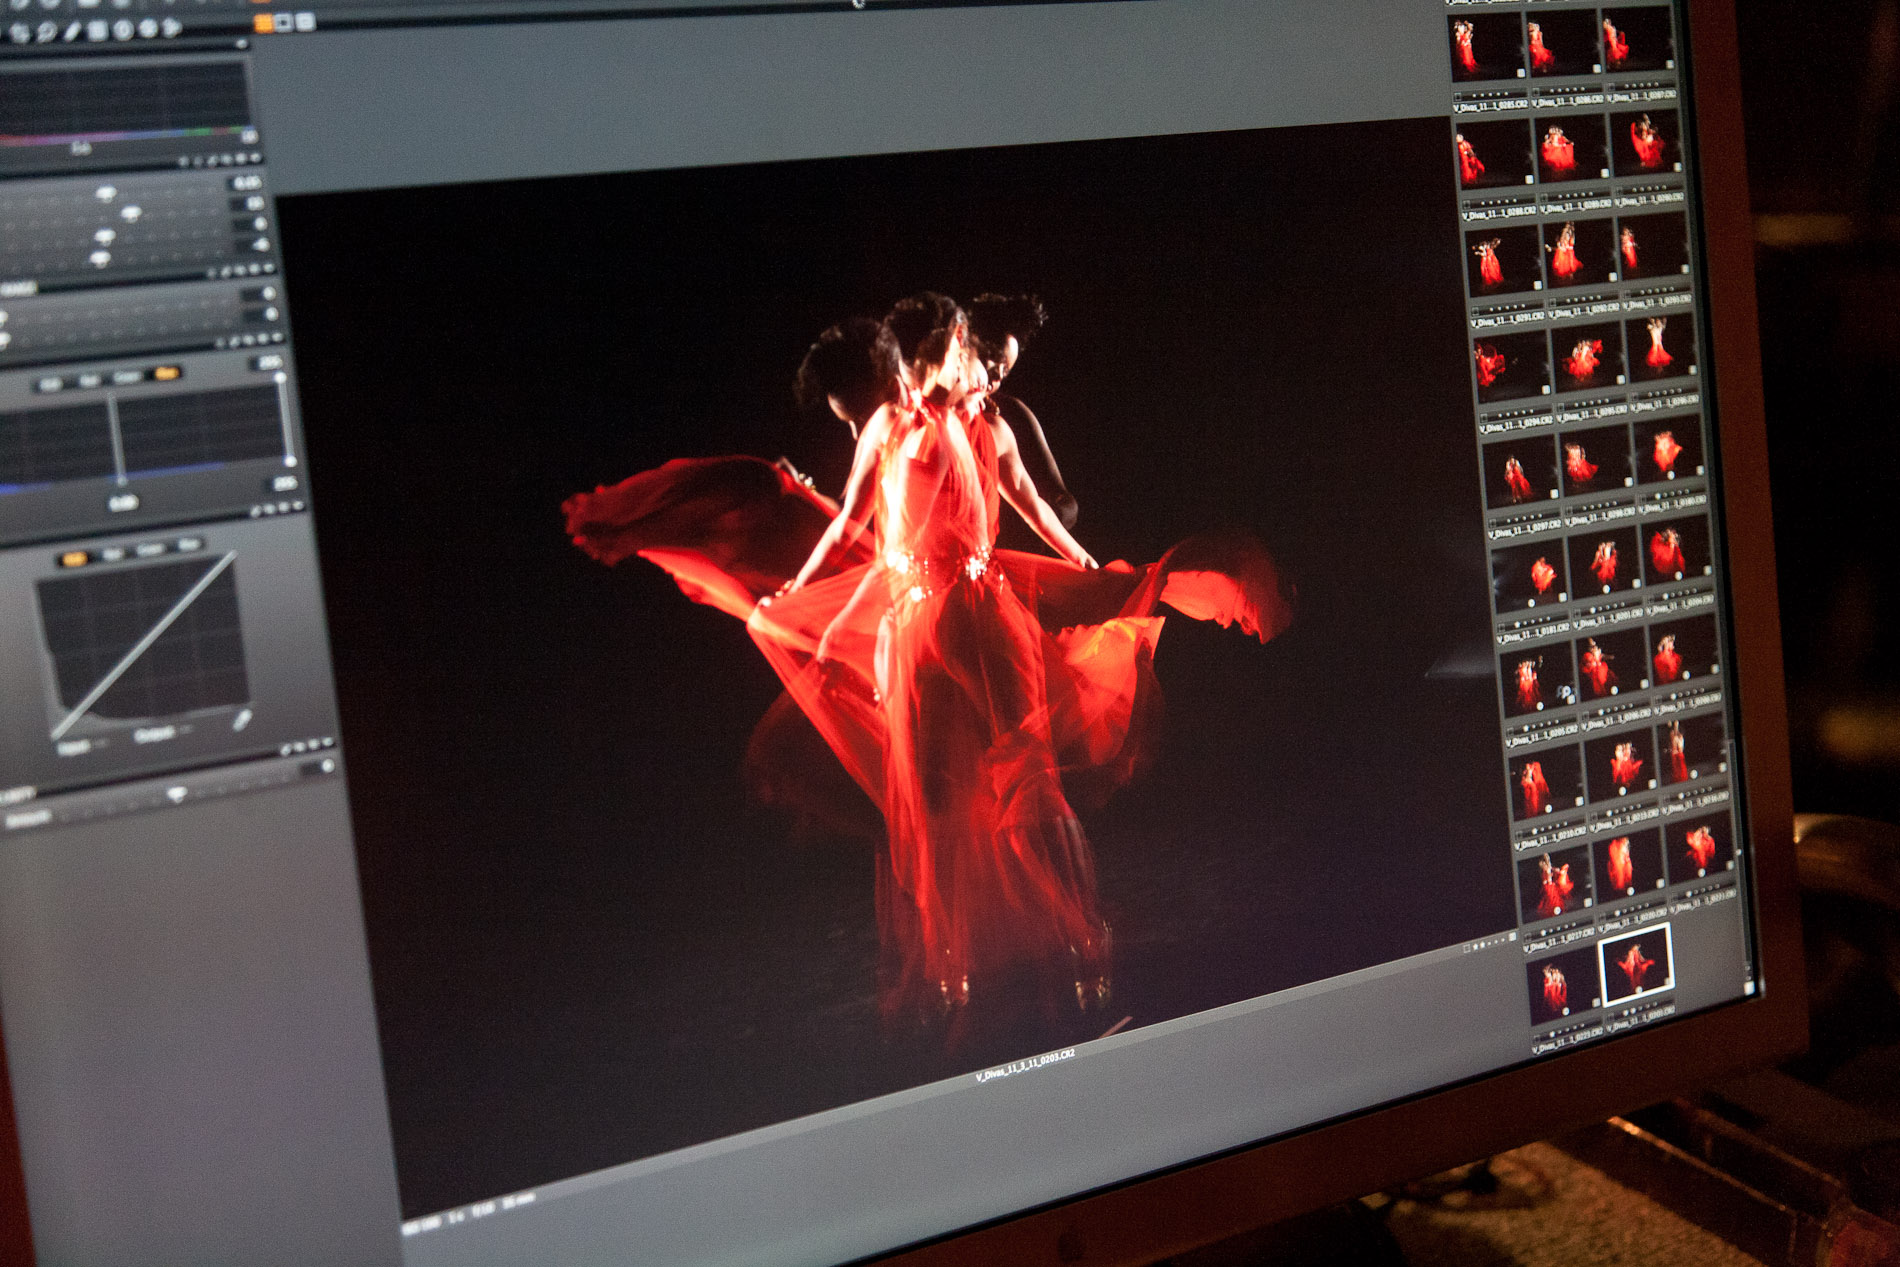Click the square crop tool icon
This screenshot has width=1900, height=1267.
[98, 30]
